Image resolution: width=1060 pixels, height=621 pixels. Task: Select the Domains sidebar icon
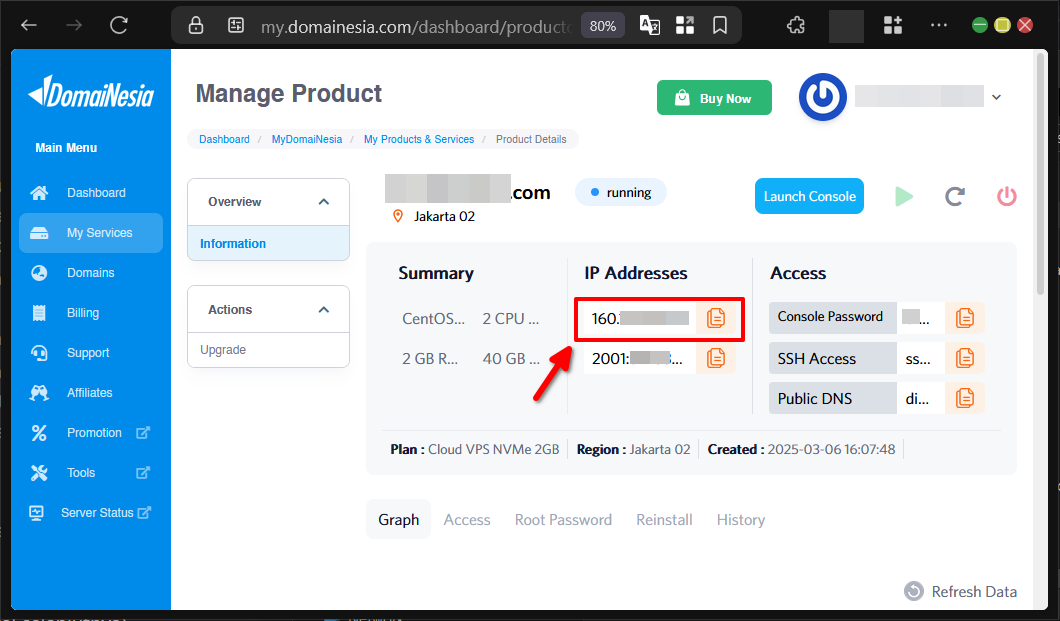(x=39, y=272)
